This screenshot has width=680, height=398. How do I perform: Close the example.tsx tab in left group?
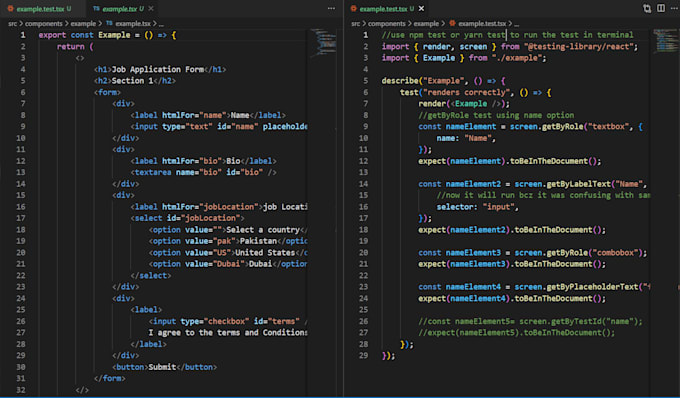(x=151, y=8)
